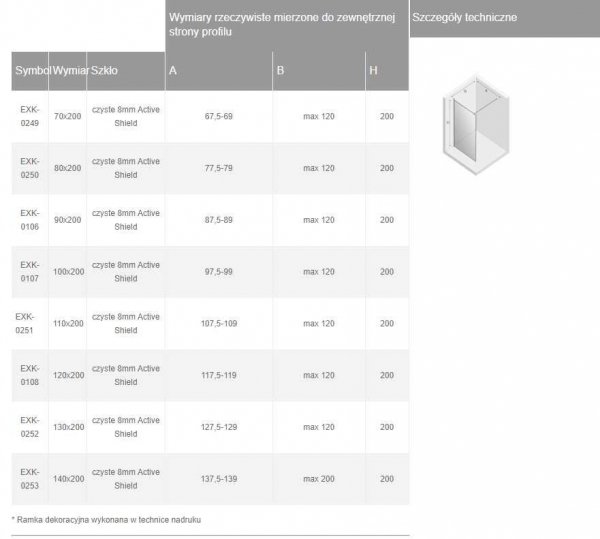600x539 pixels.
Task: Select the EXK-0249 symbol cell
Action: [30, 117]
